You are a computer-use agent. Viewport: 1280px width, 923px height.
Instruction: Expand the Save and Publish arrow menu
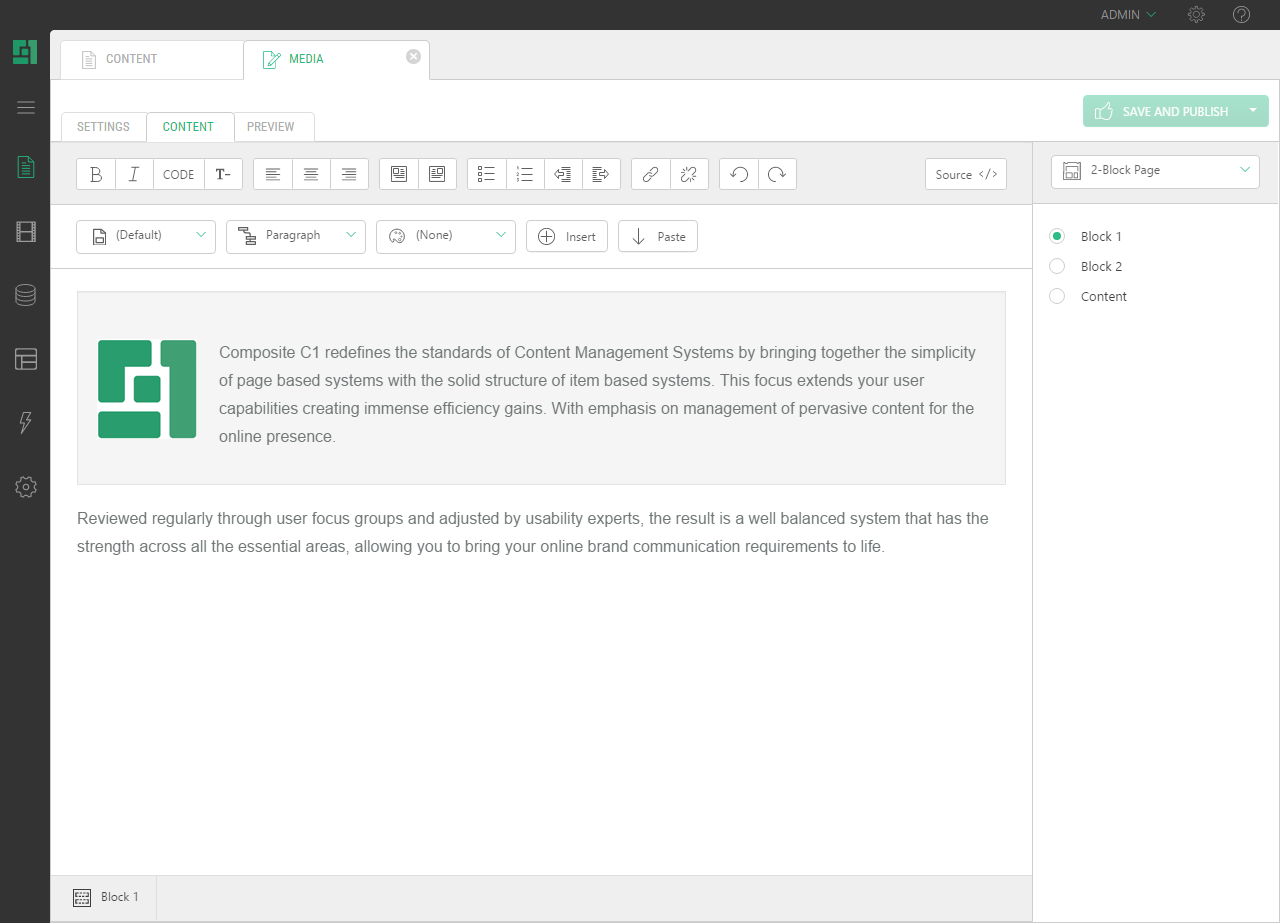(1253, 111)
